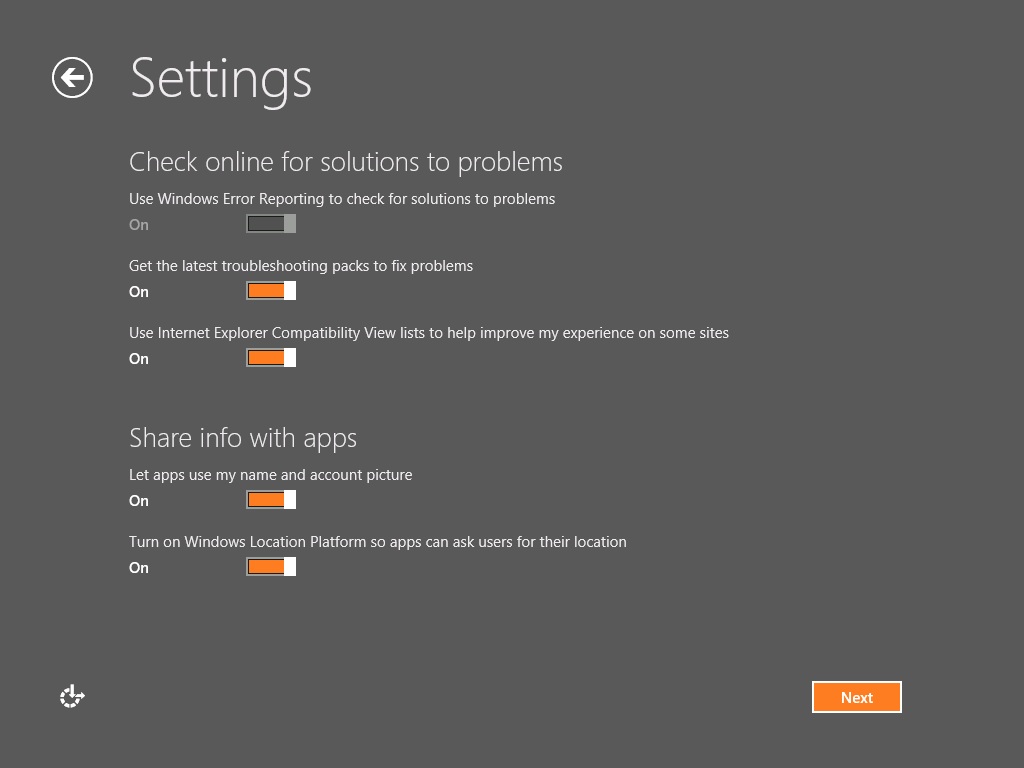Click the Internet Explorer Compatibility View description
Image resolution: width=1024 pixels, height=768 pixels.
pos(429,333)
